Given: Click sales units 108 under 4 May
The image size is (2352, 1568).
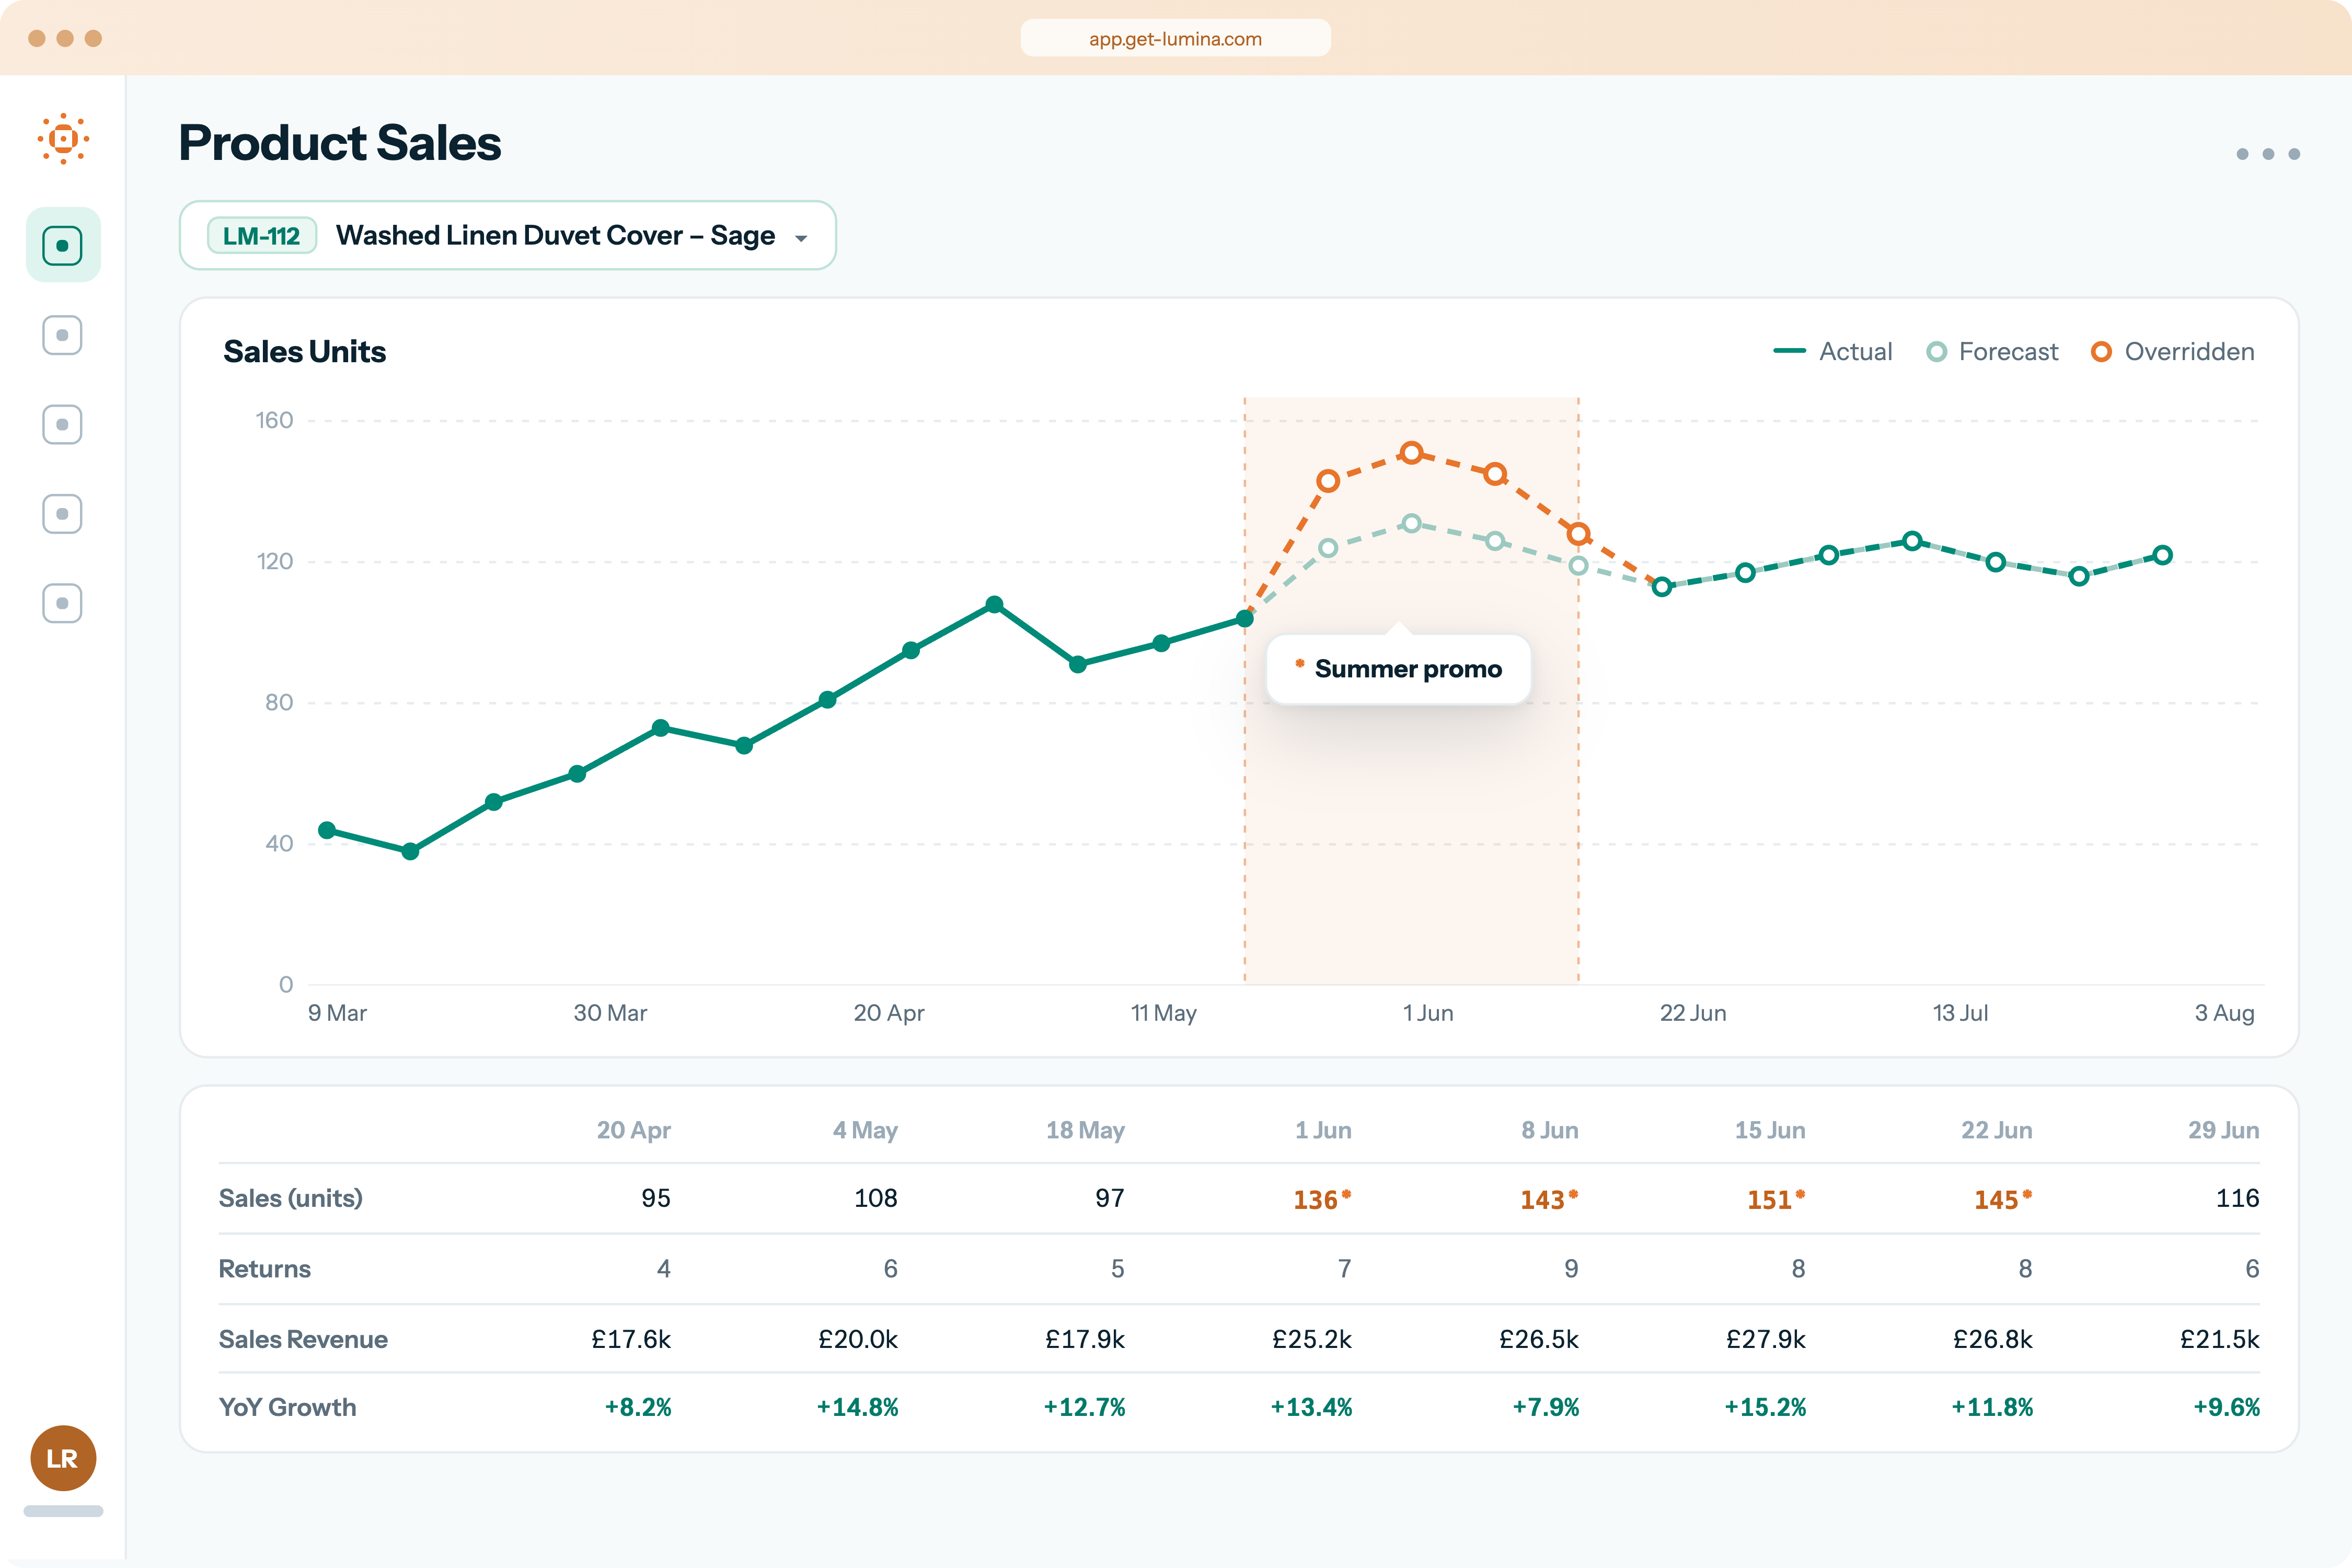Looking at the screenshot, I should coord(876,1198).
